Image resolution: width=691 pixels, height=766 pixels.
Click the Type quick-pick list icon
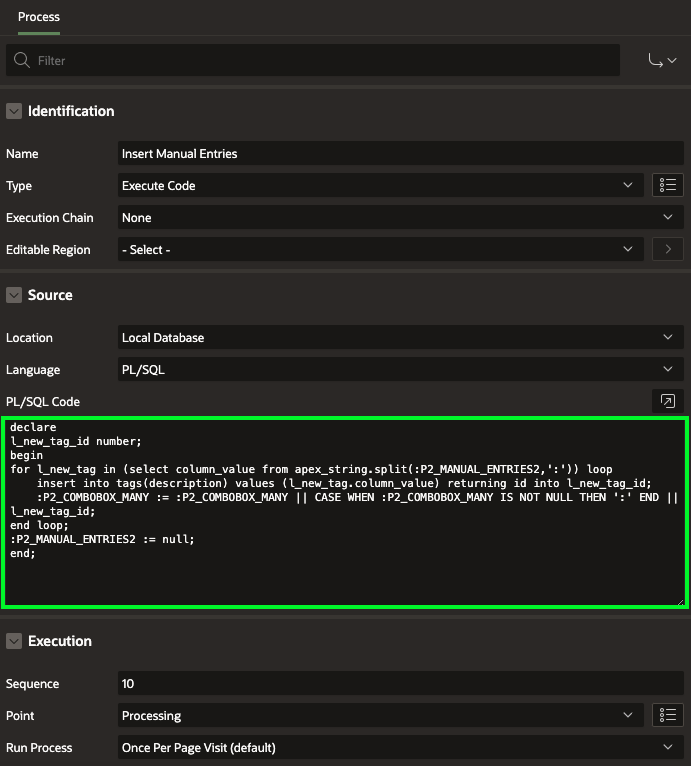[667, 185]
